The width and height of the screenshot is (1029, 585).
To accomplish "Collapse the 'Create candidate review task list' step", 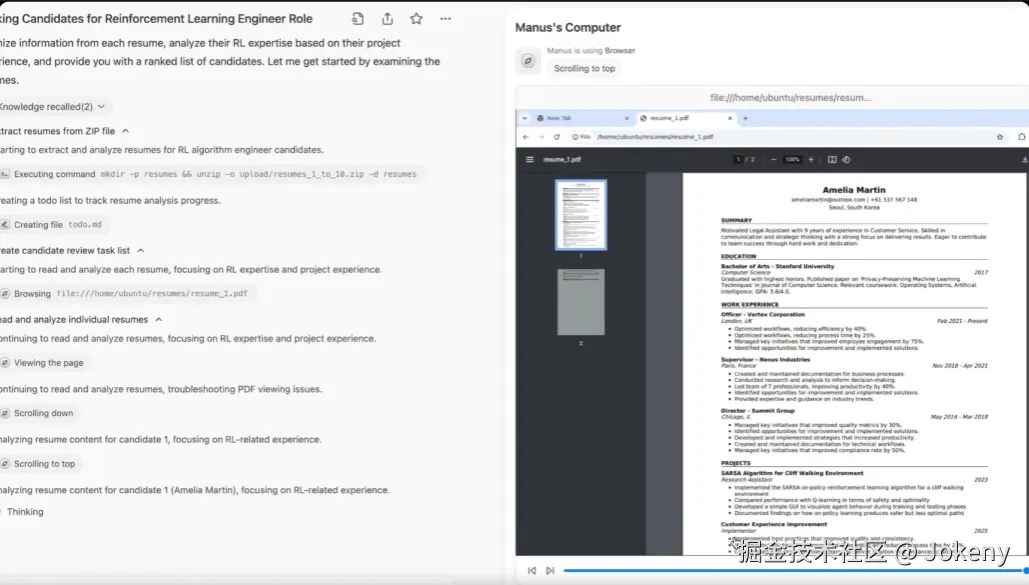I will coord(140,251).
